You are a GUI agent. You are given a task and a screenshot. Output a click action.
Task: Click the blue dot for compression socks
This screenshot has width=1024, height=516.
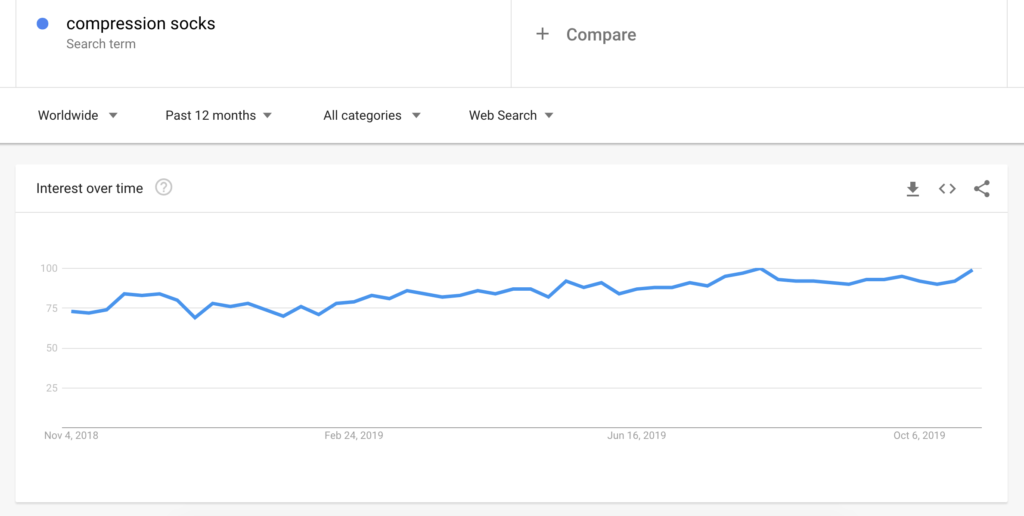point(43,24)
